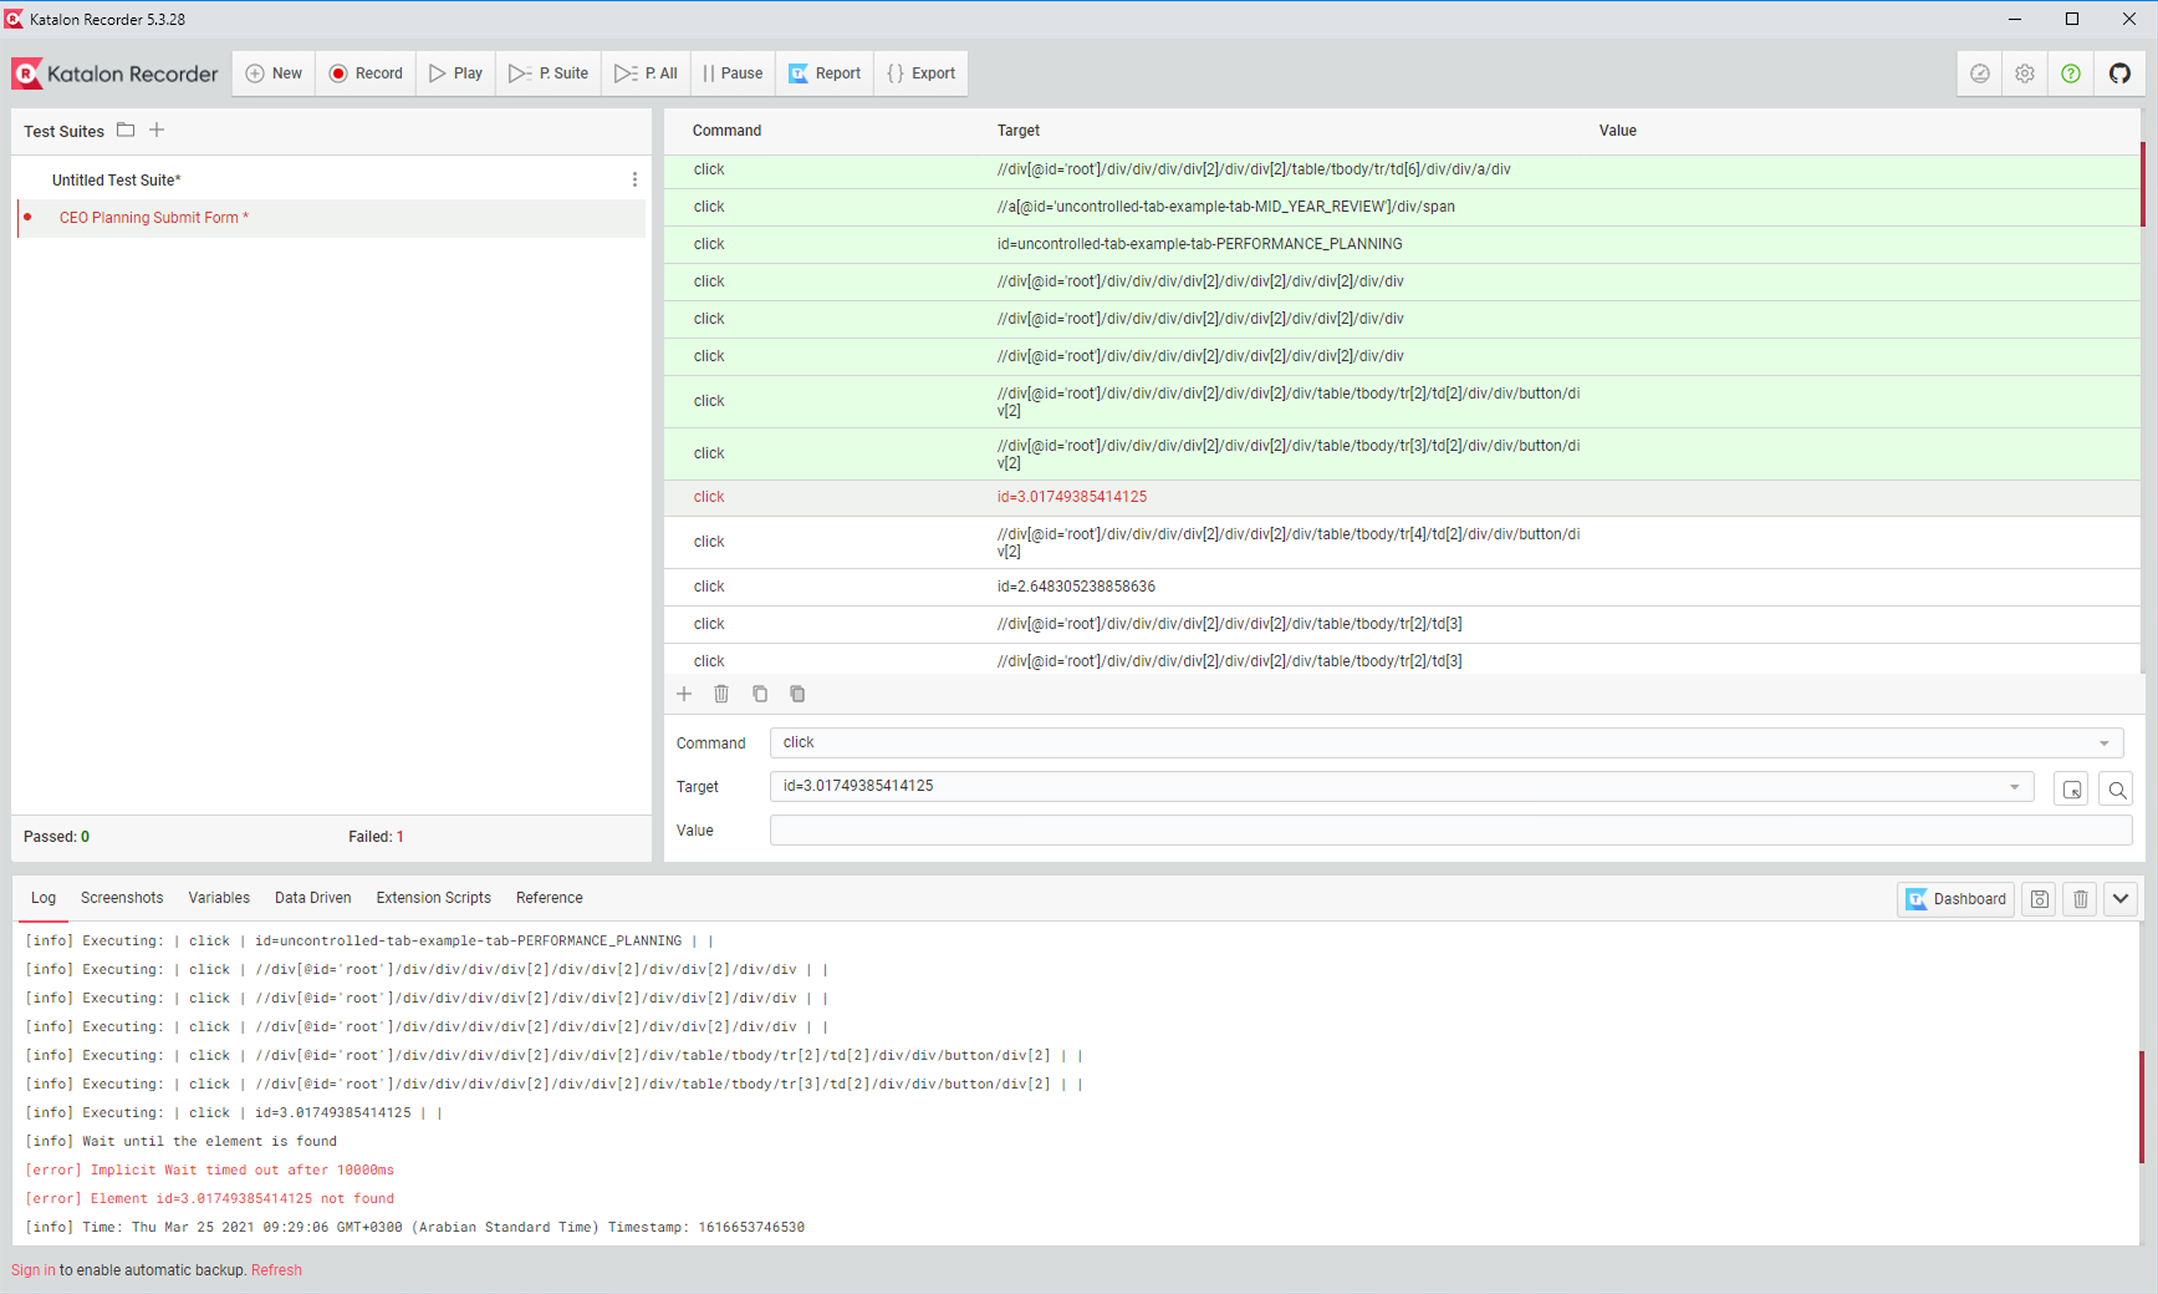Image resolution: width=2158 pixels, height=1294 pixels.
Task: Select the failed click id=3.01749385414125 row
Action: (1402, 497)
